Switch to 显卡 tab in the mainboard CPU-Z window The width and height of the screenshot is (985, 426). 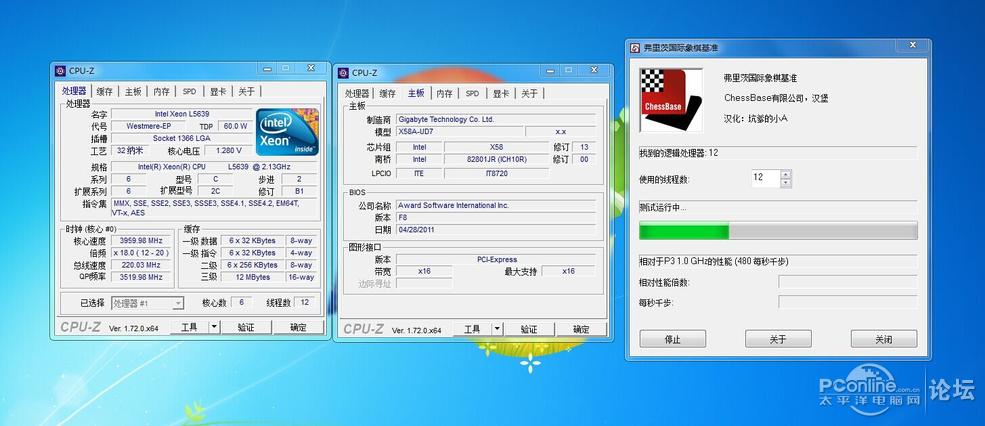[x=501, y=93]
